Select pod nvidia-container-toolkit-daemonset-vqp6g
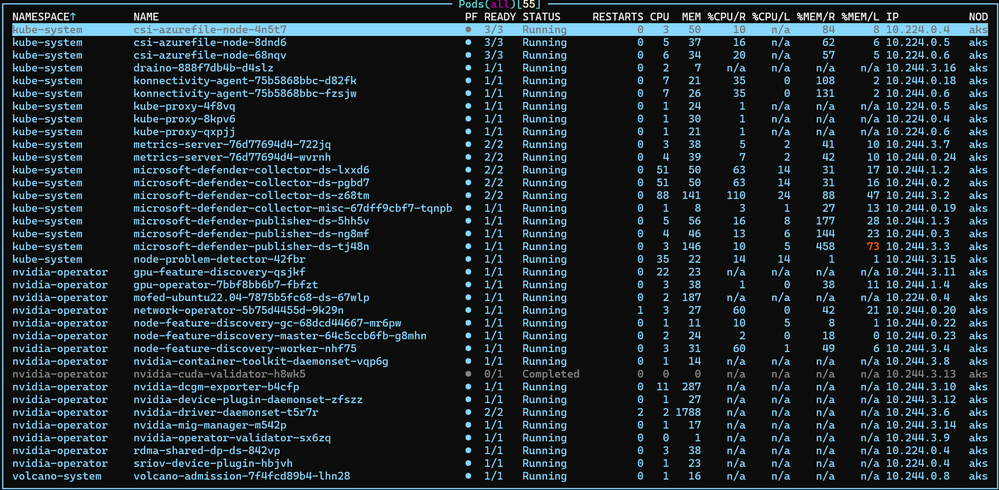The image size is (999, 490). (500, 361)
